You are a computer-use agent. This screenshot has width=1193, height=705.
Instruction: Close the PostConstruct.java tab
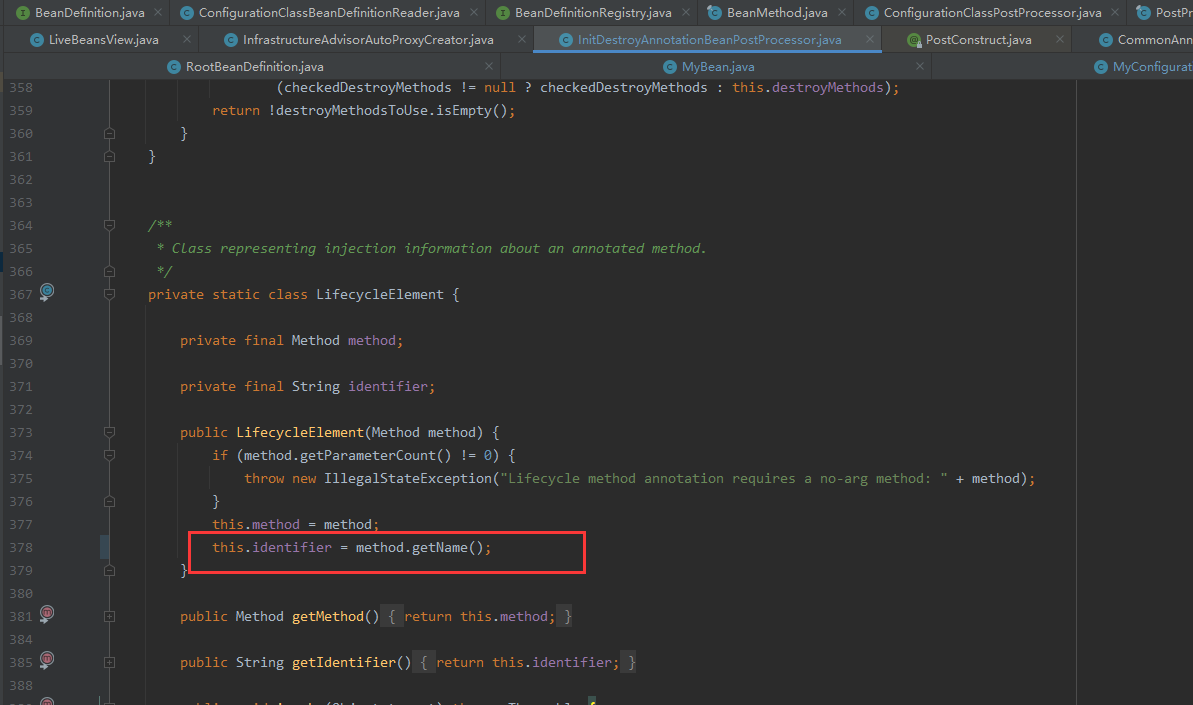(x=1059, y=39)
